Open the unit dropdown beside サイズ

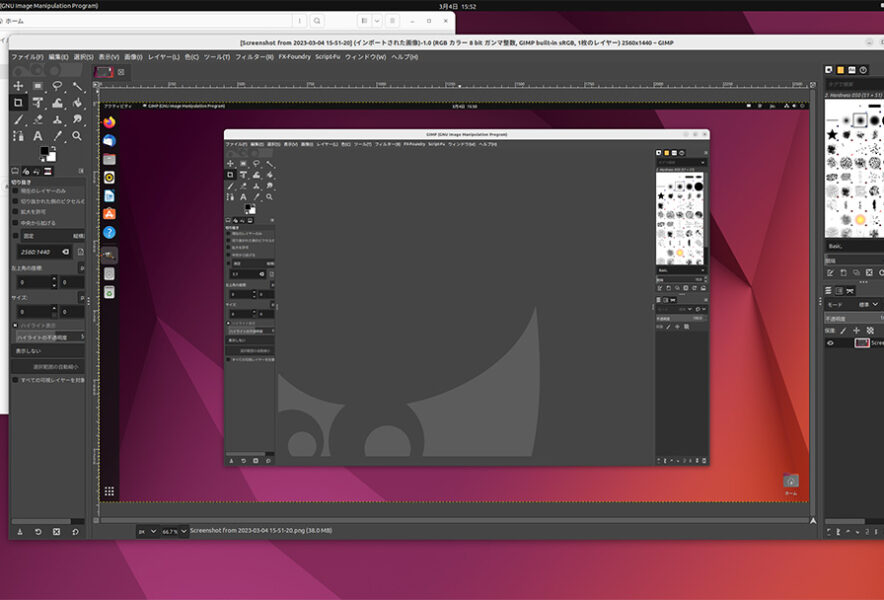(x=82, y=297)
